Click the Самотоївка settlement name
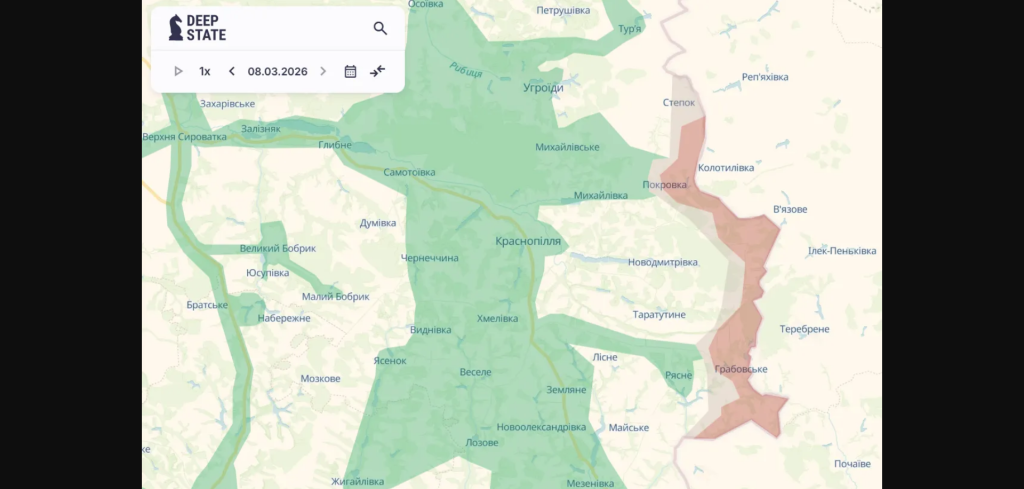Screen dimensions: 1024x489 pos(409,172)
